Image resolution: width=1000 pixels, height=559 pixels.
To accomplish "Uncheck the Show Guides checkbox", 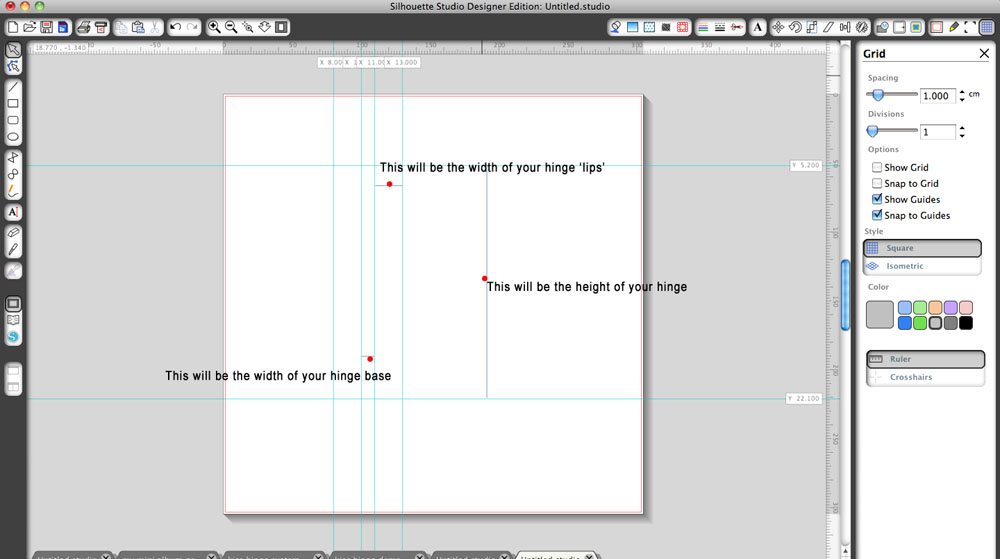I will point(877,200).
